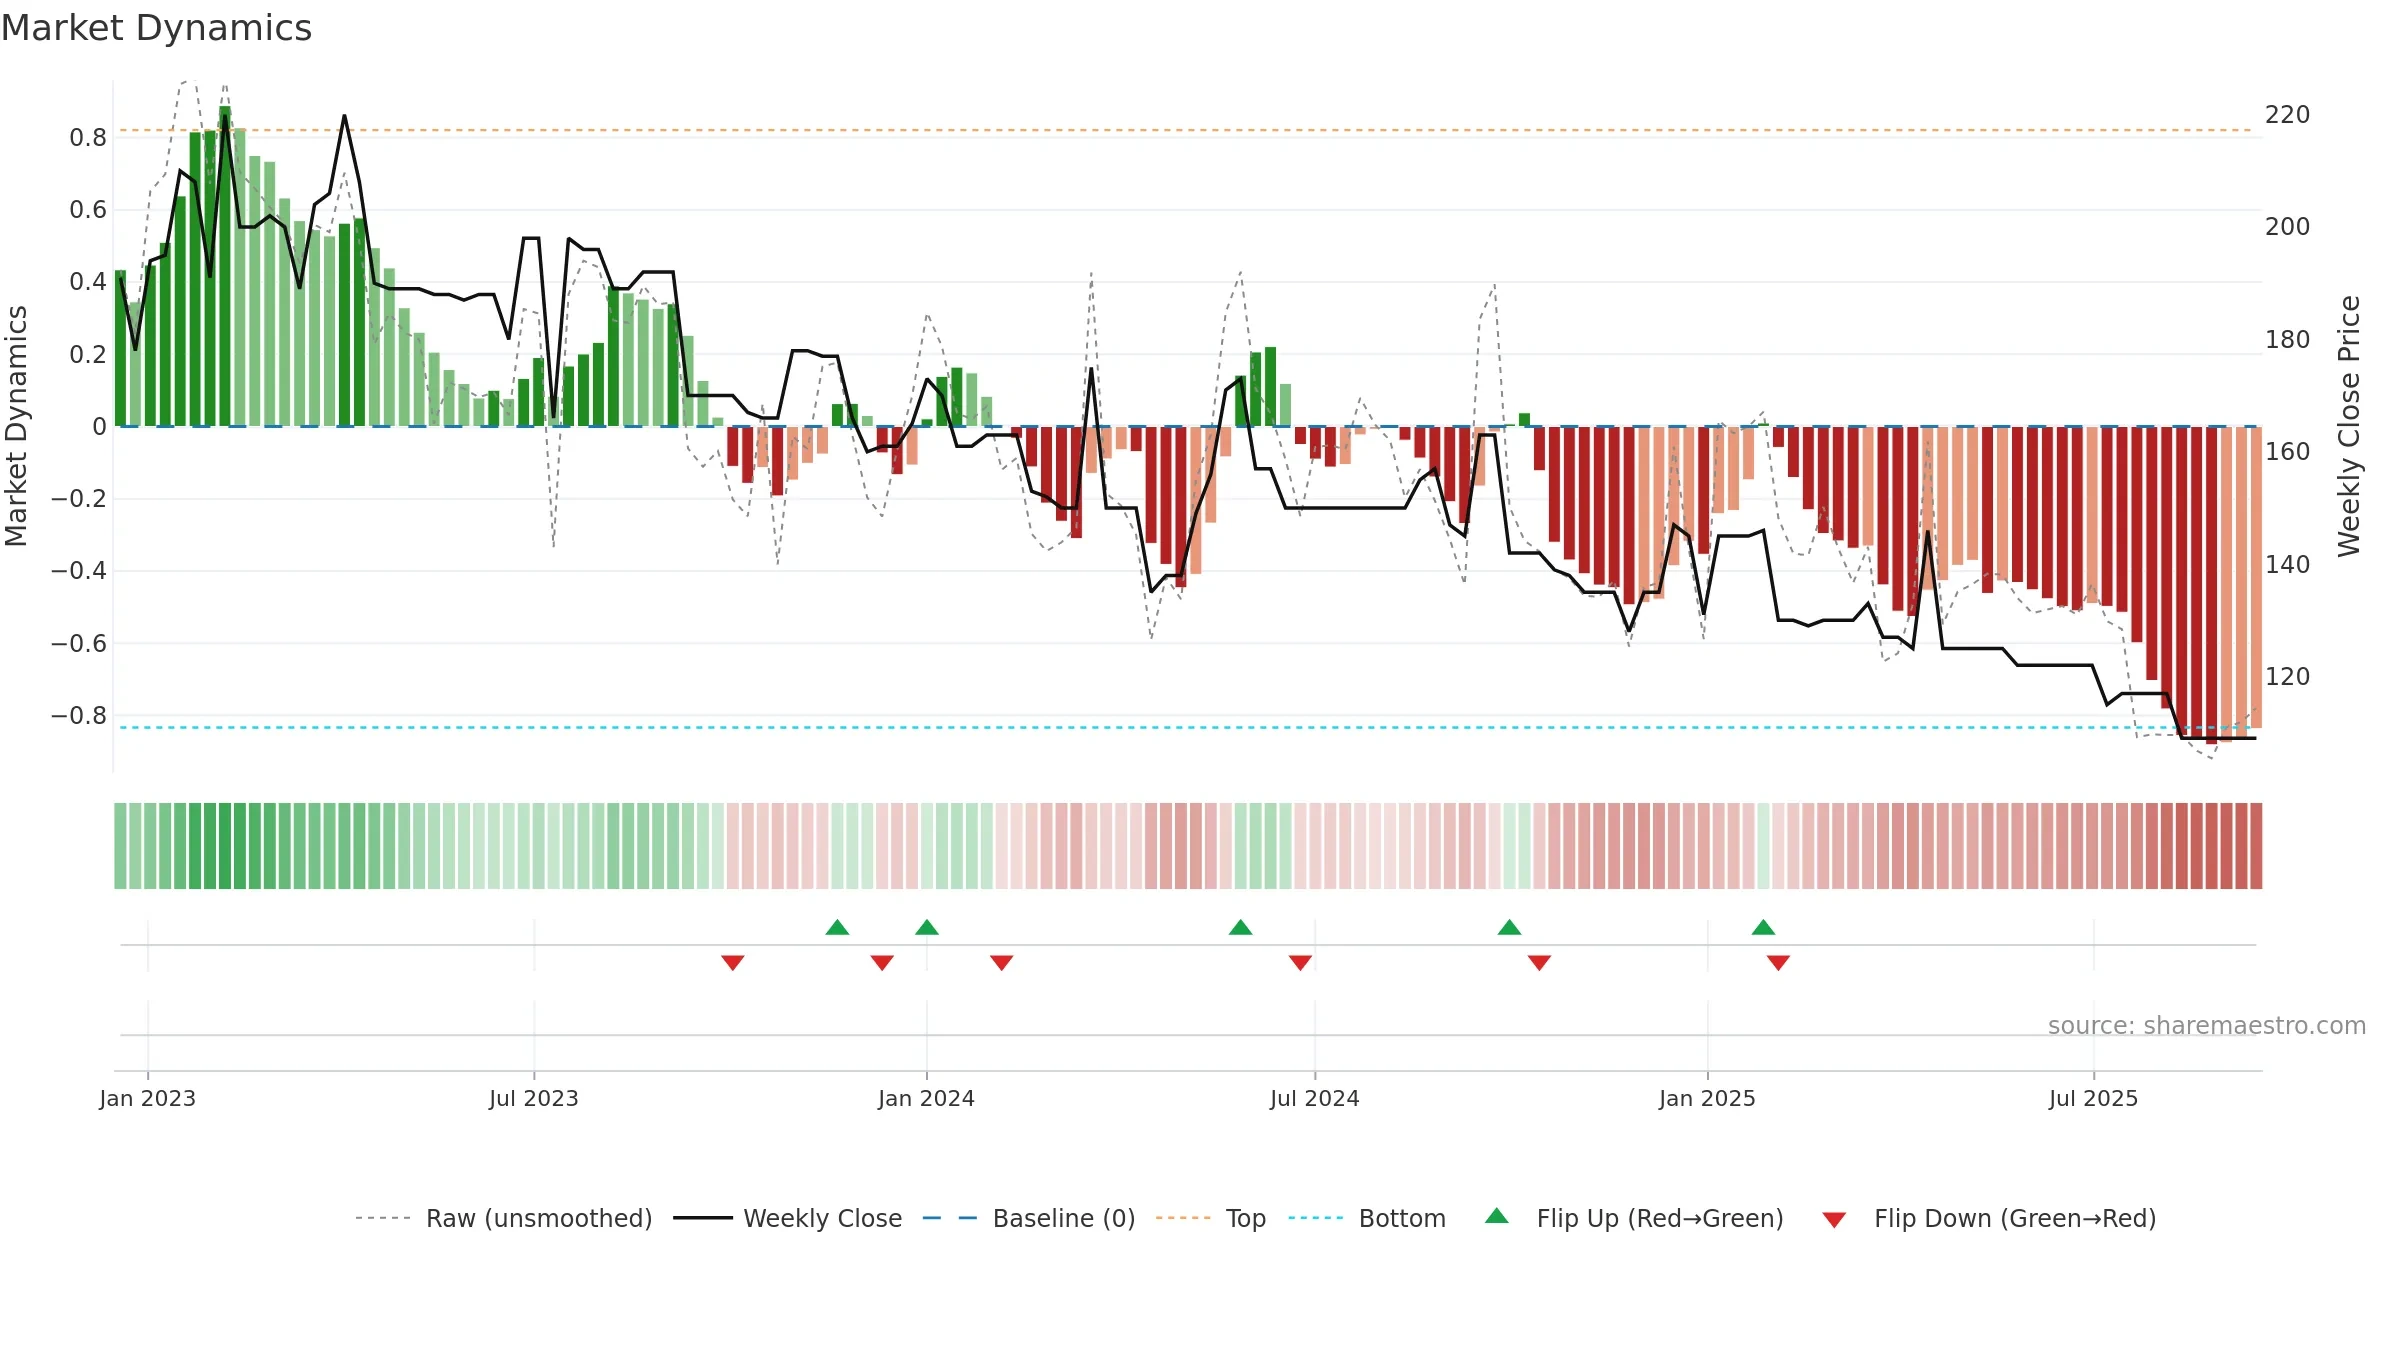This screenshot has height=1350, width=2400.
Task: Click the 220 right axis price label
Action: (2288, 115)
